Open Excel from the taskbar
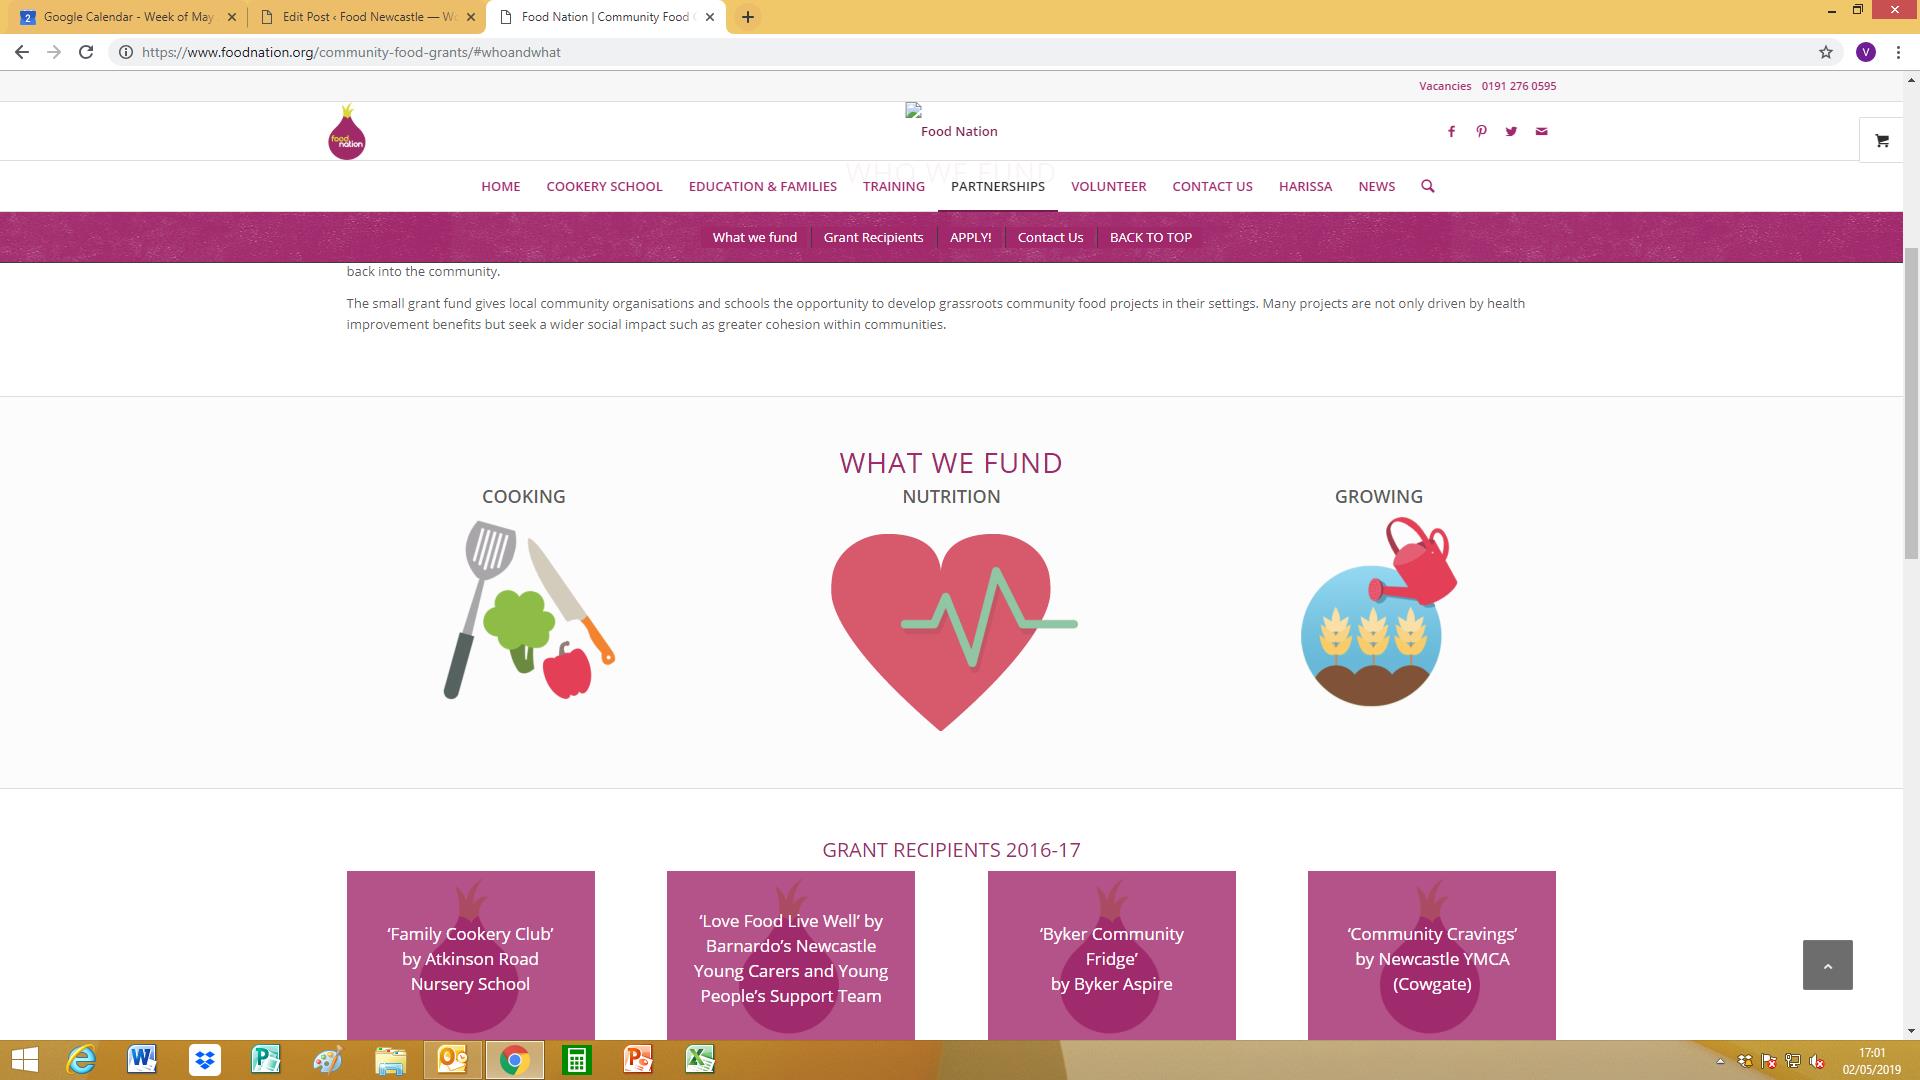Image resolution: width=1920 pixels, height=1080 pixels. (x=700, y=1059)
